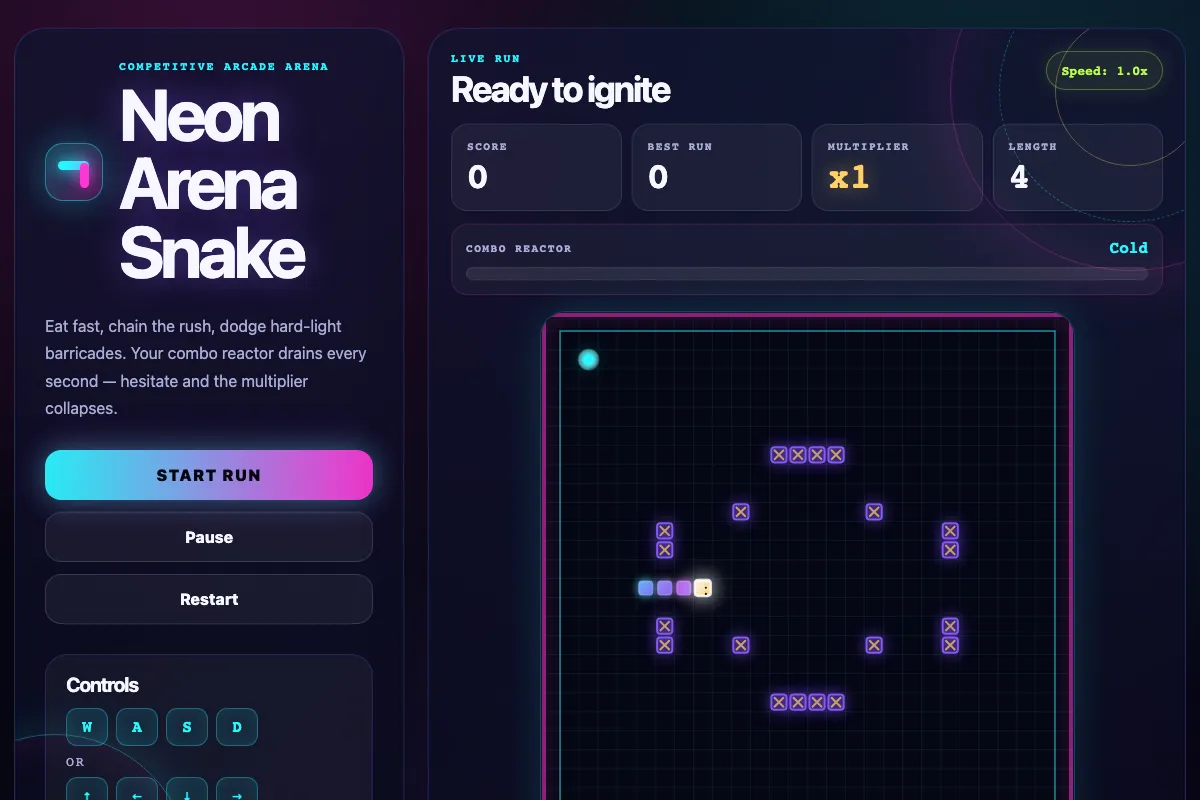
Task: Select the A control key
Action: 137,727
